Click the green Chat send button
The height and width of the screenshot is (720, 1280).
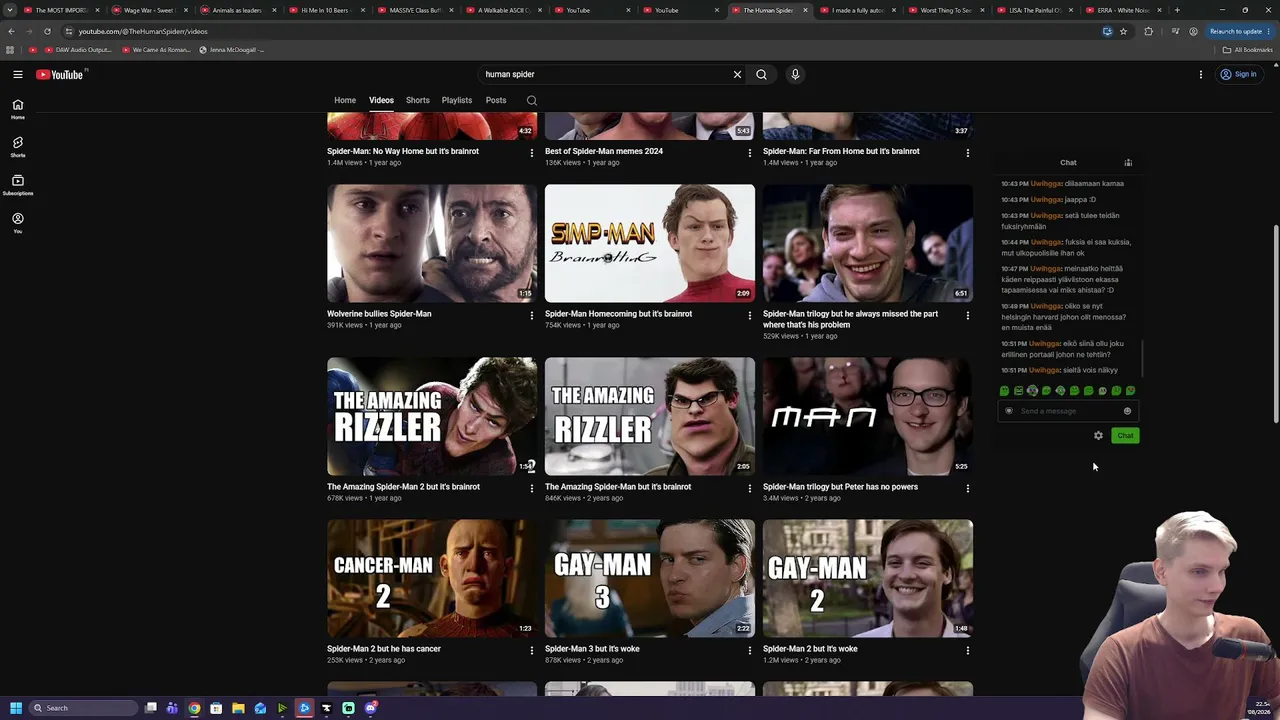coord(1125,436)
